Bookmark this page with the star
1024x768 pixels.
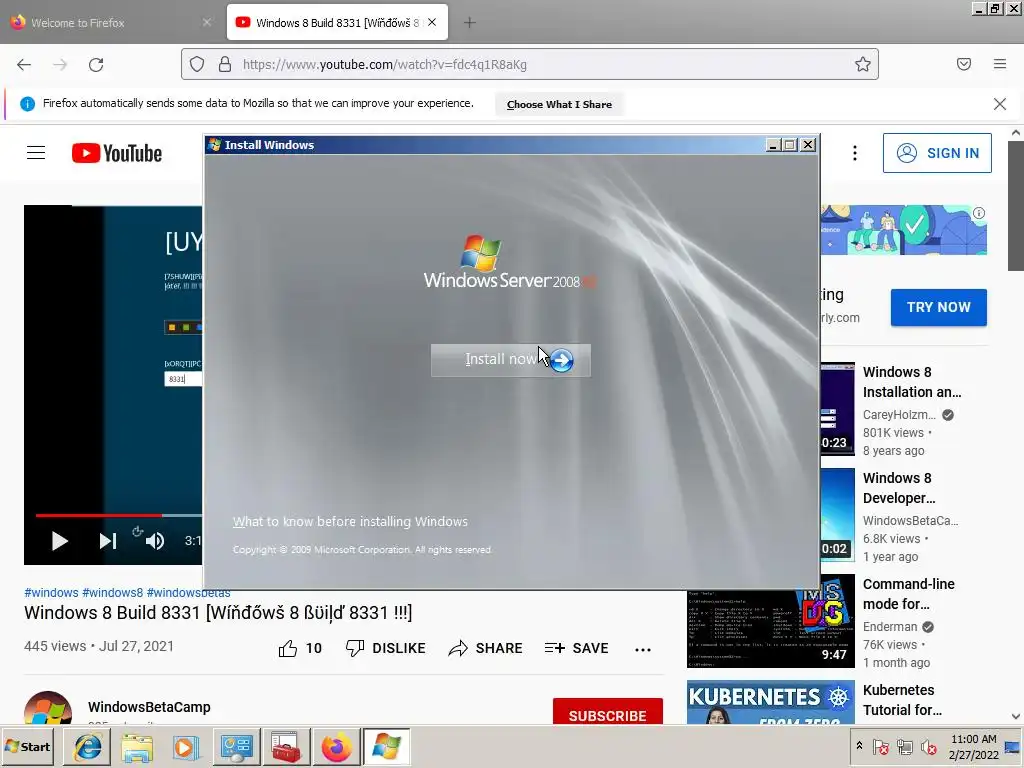863,64
